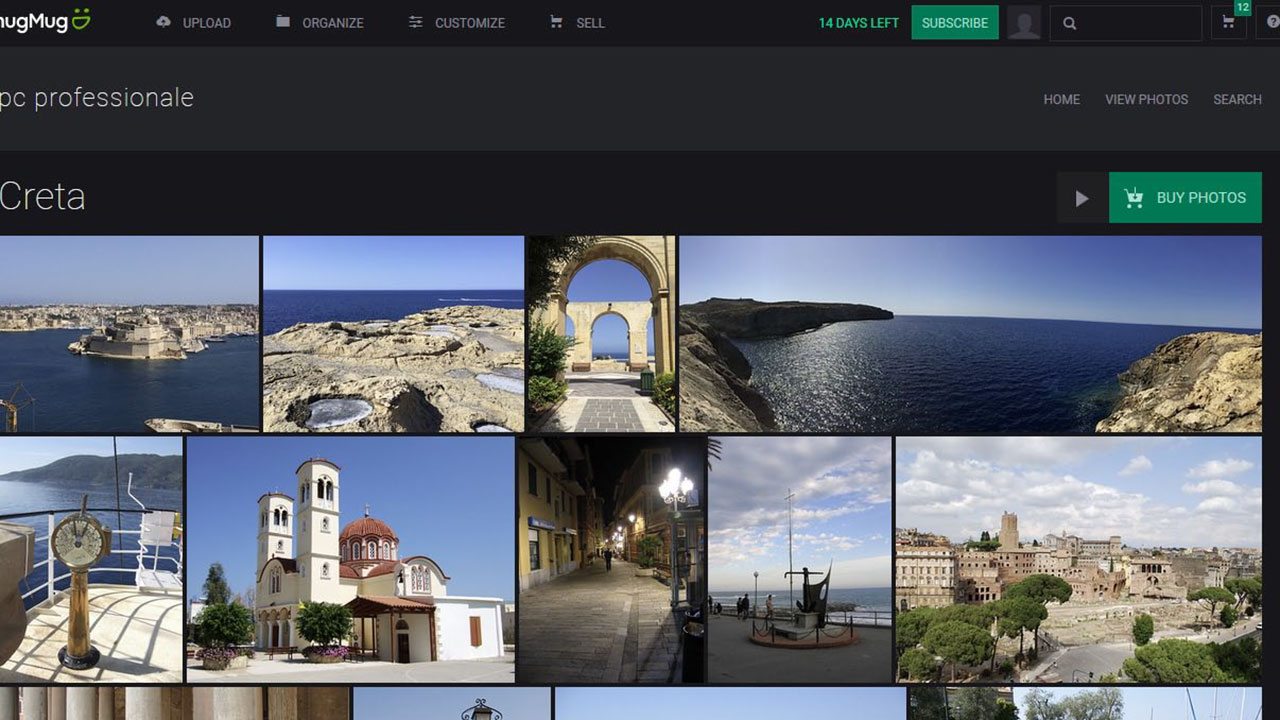Start slideshow with the play button

1082,198
